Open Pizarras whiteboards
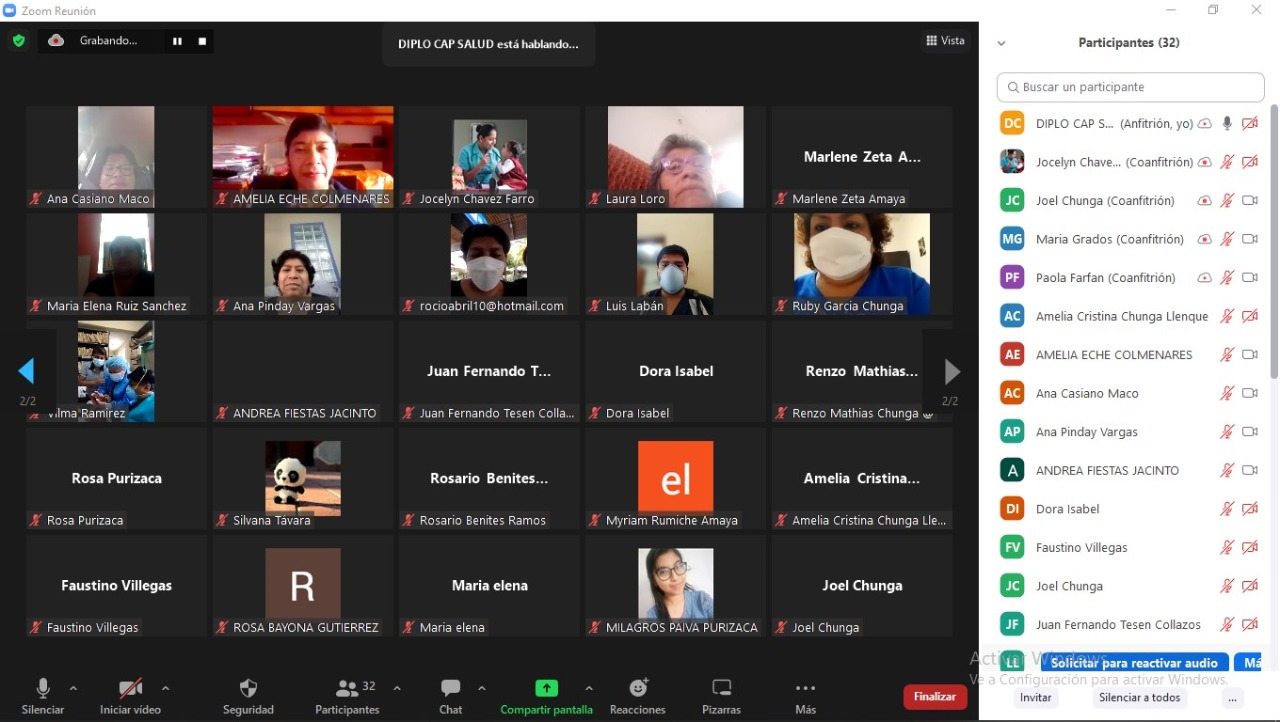The image size is (1280, 722). click(721, 696)
